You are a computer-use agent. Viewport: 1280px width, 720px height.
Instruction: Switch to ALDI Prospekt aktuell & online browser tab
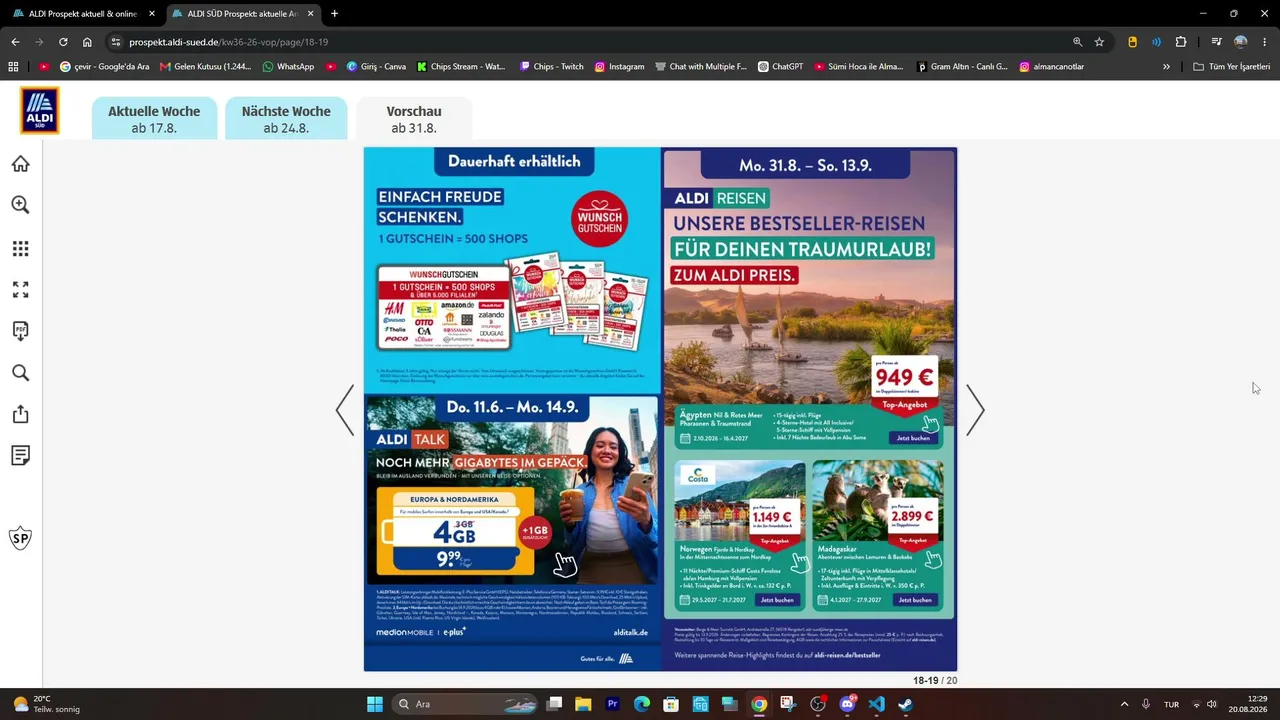point(82,14)
